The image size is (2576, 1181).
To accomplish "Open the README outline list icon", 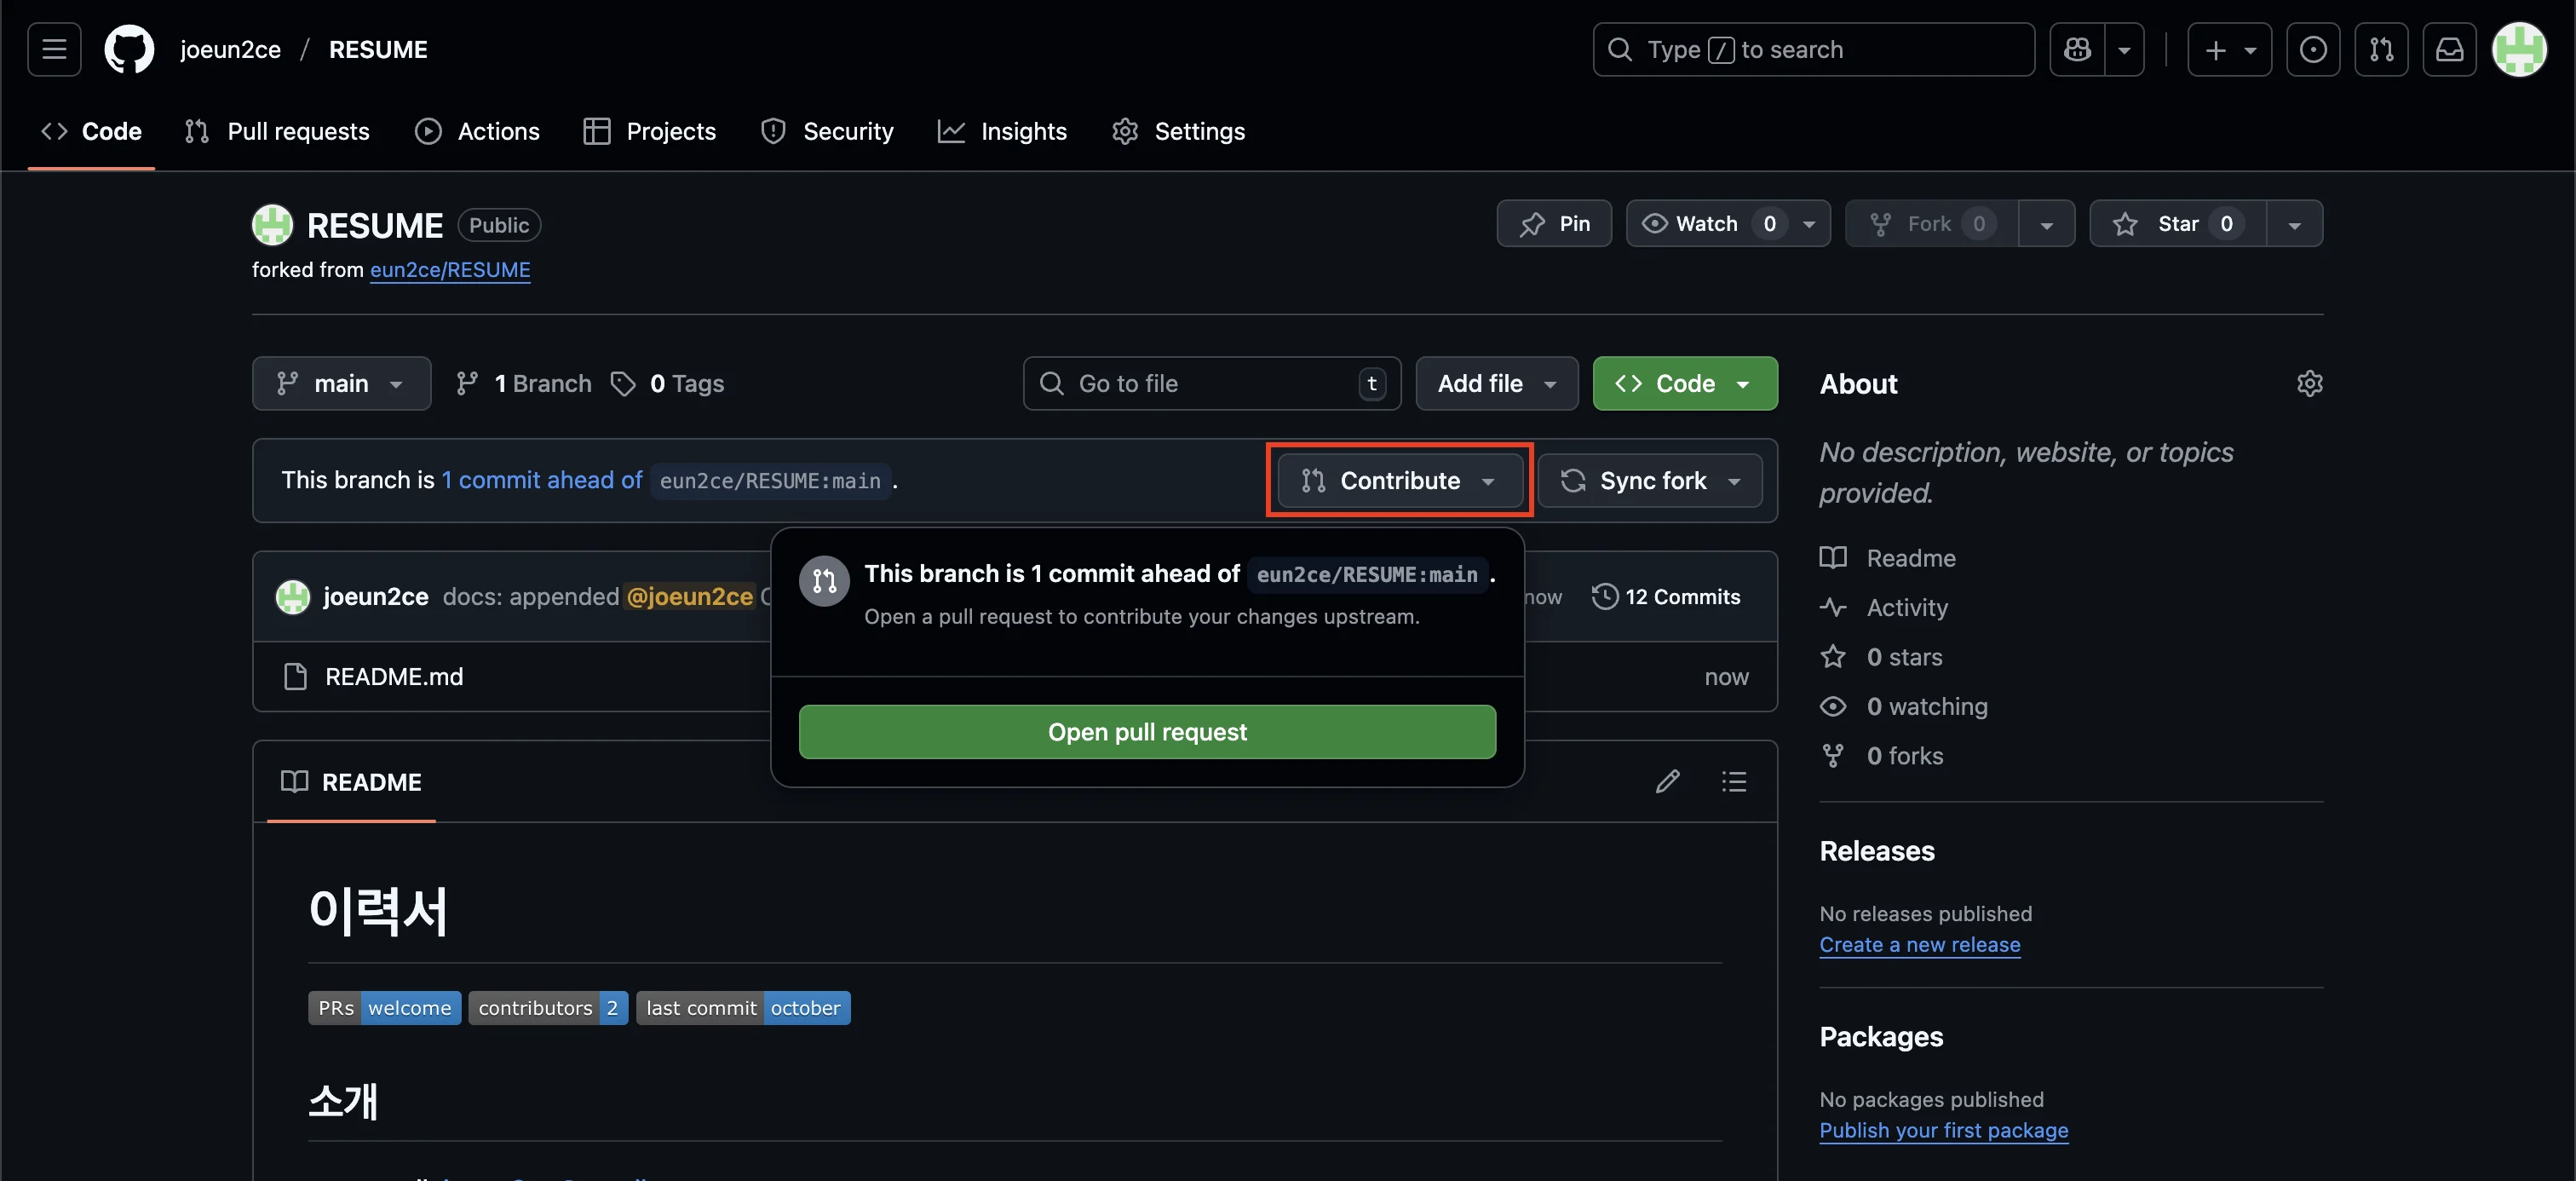I will click(x=1734, y=781).
